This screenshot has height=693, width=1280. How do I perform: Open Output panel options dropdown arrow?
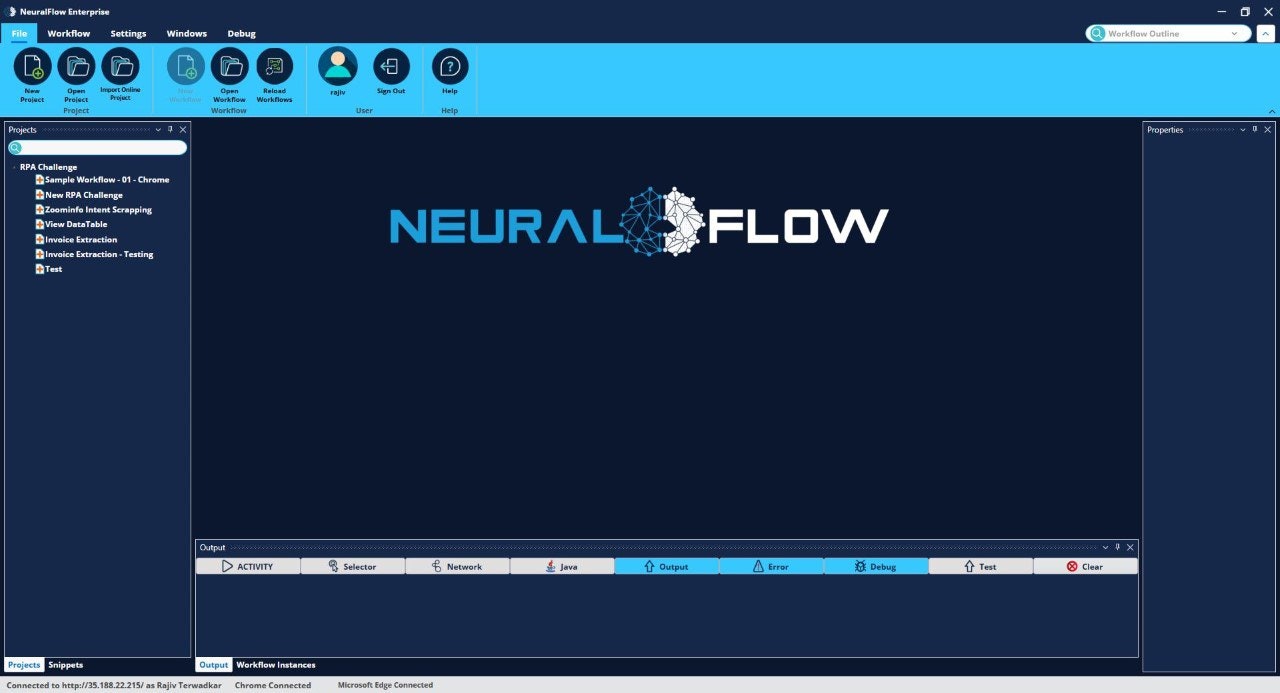click(1106, 547)
